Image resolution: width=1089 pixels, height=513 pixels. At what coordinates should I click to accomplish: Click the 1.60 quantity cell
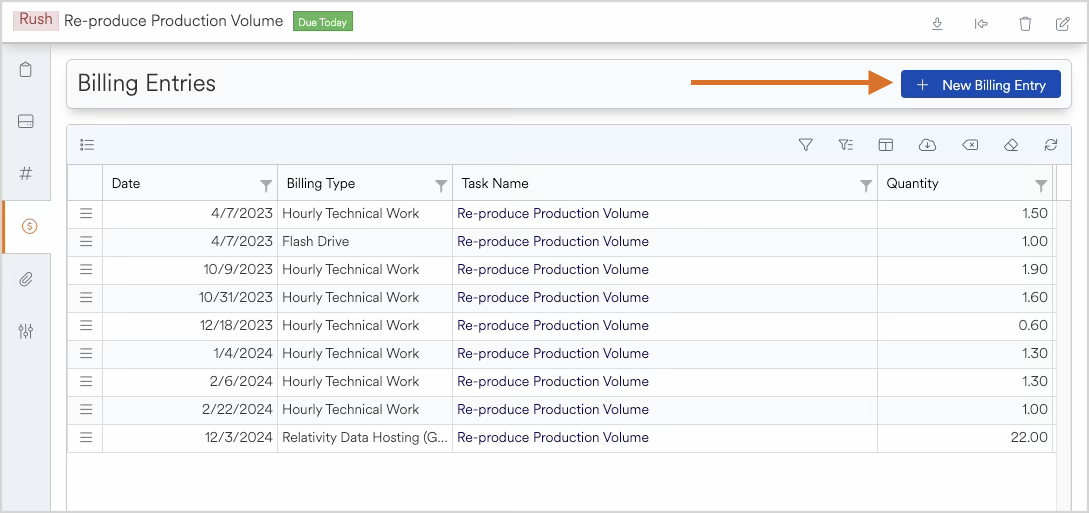click(966, 297)
